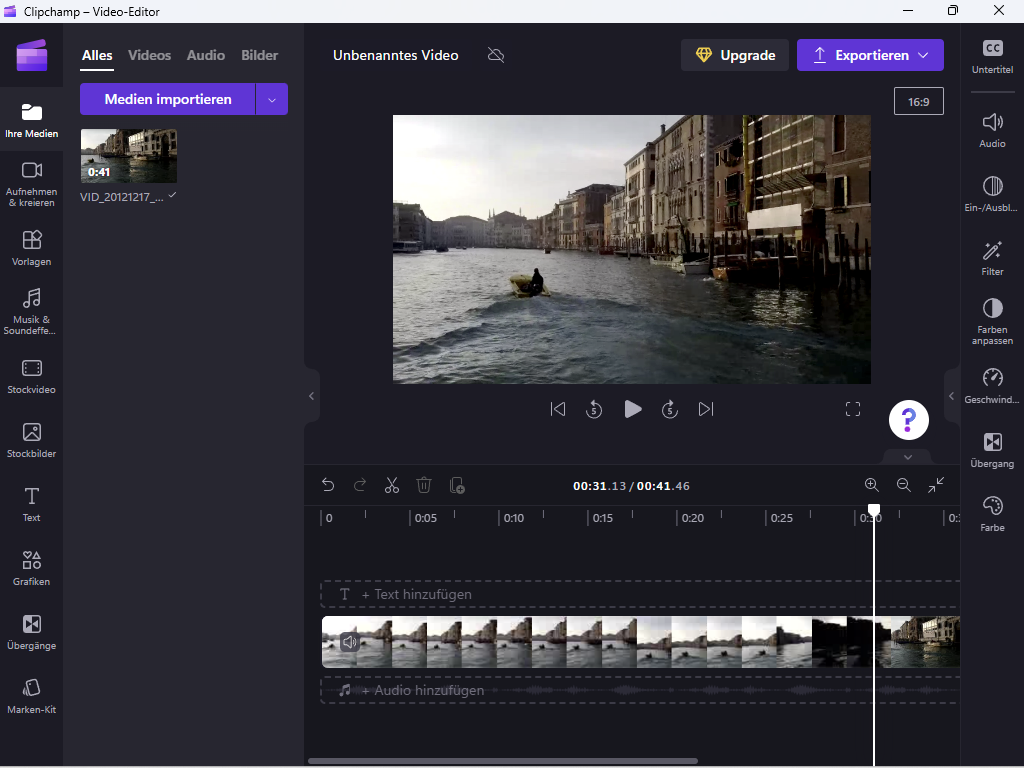The image size is (1024, 768).
Task: Toggle fullscreen preview mode
Action: pyautogui.click(x=853, y=409)
